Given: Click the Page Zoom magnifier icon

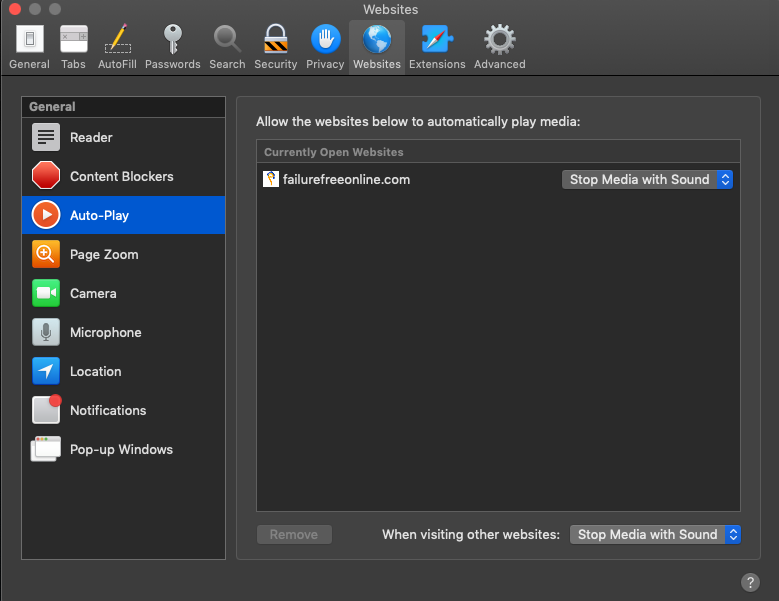Looking at the screenshot, I should tap(46, 254).
